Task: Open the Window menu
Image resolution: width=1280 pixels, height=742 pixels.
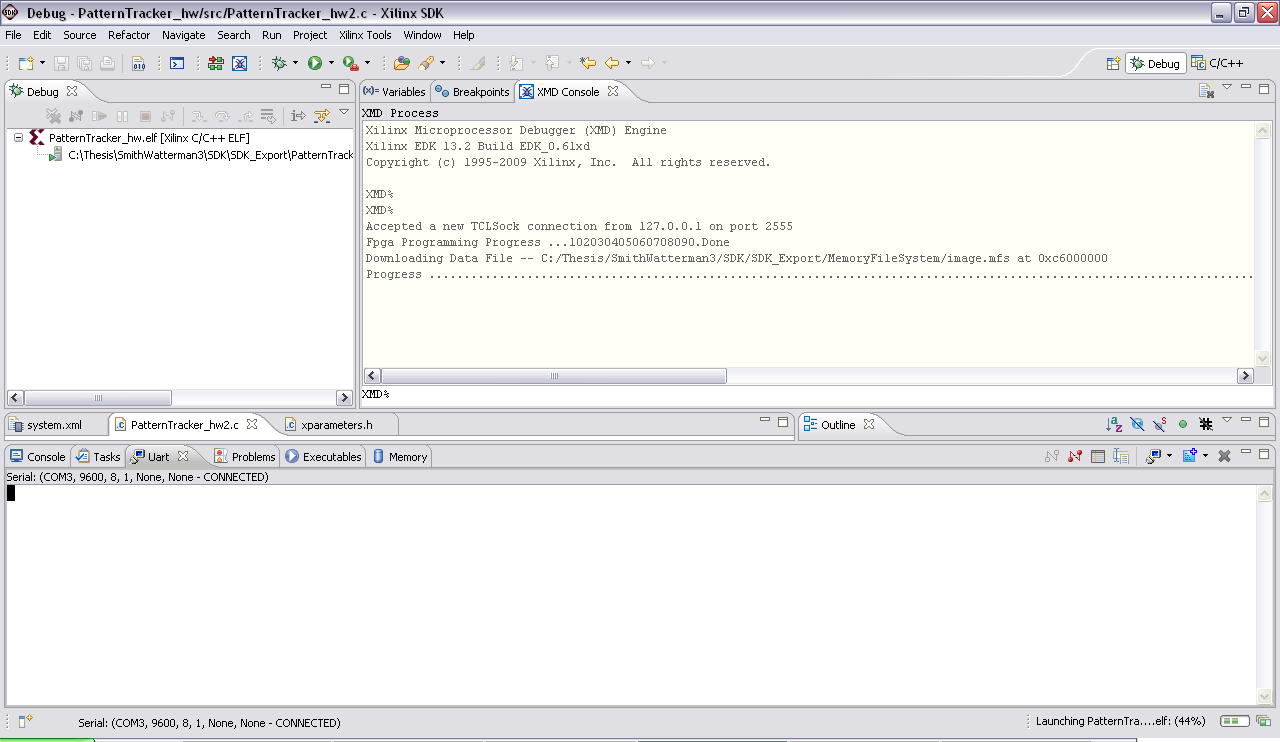Action: pyautogui.click(x=422, y=35)
